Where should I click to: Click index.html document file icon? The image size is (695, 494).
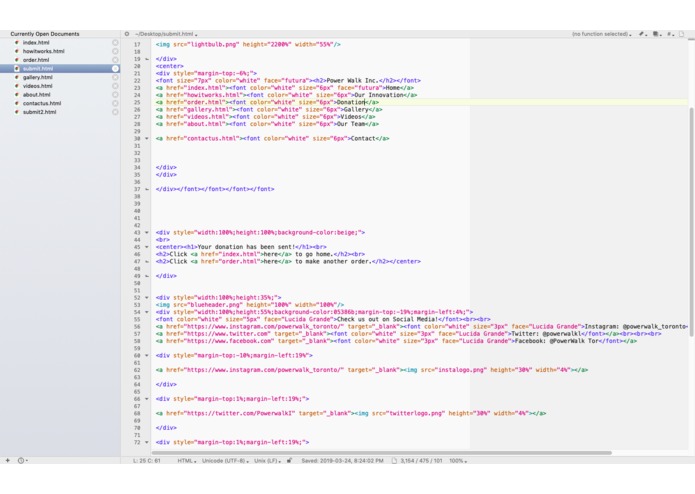click(x=17, y=43)
